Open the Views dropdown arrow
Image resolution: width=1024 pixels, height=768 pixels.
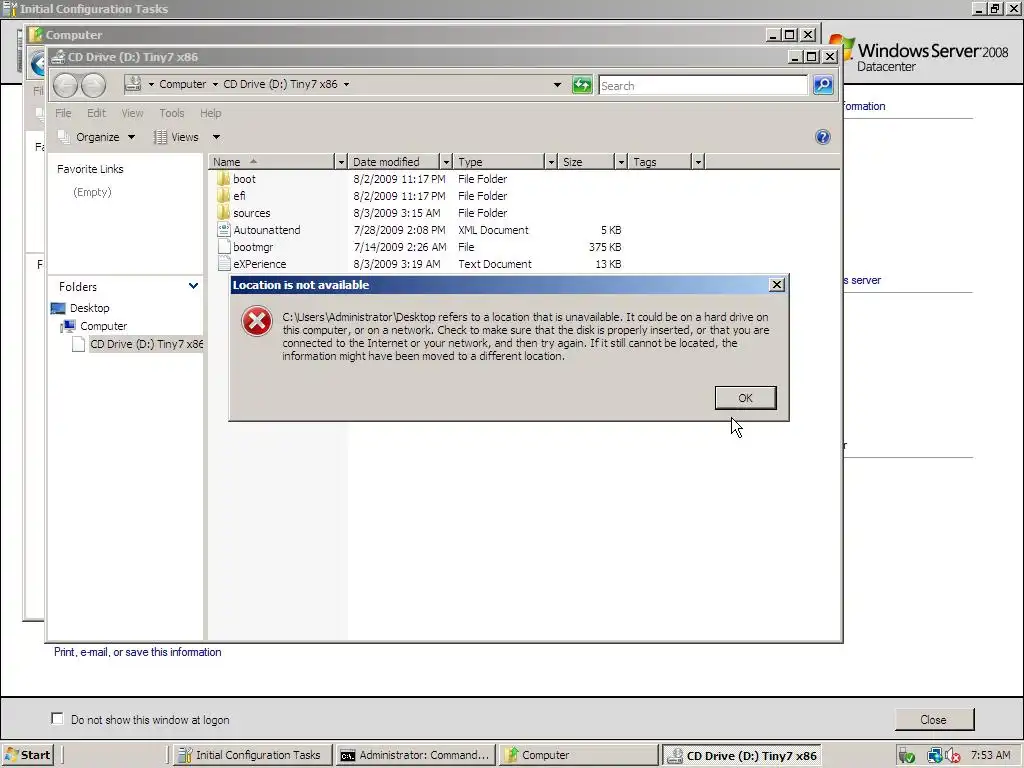(216, 137)
